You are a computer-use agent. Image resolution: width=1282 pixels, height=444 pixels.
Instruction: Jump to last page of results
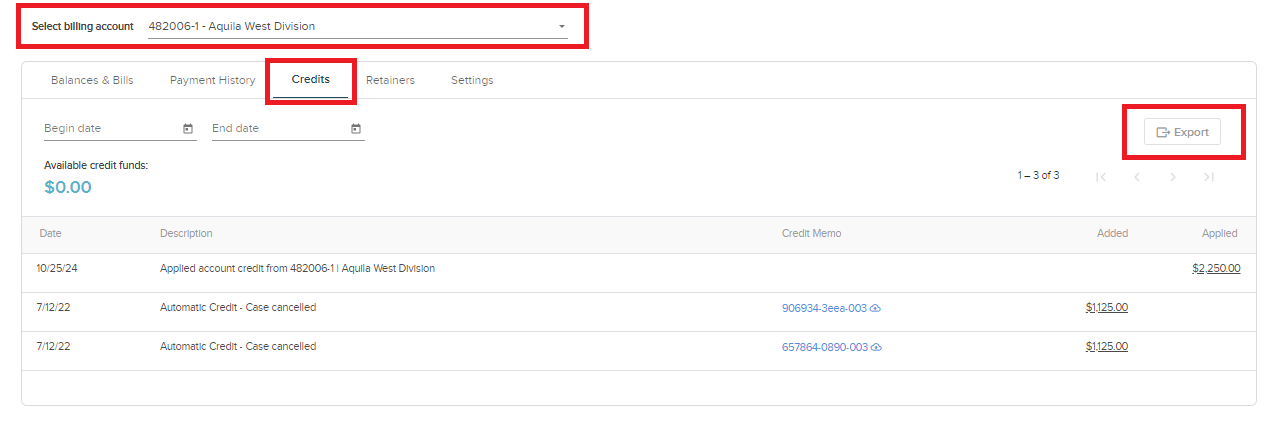[x=1209, y=177]
